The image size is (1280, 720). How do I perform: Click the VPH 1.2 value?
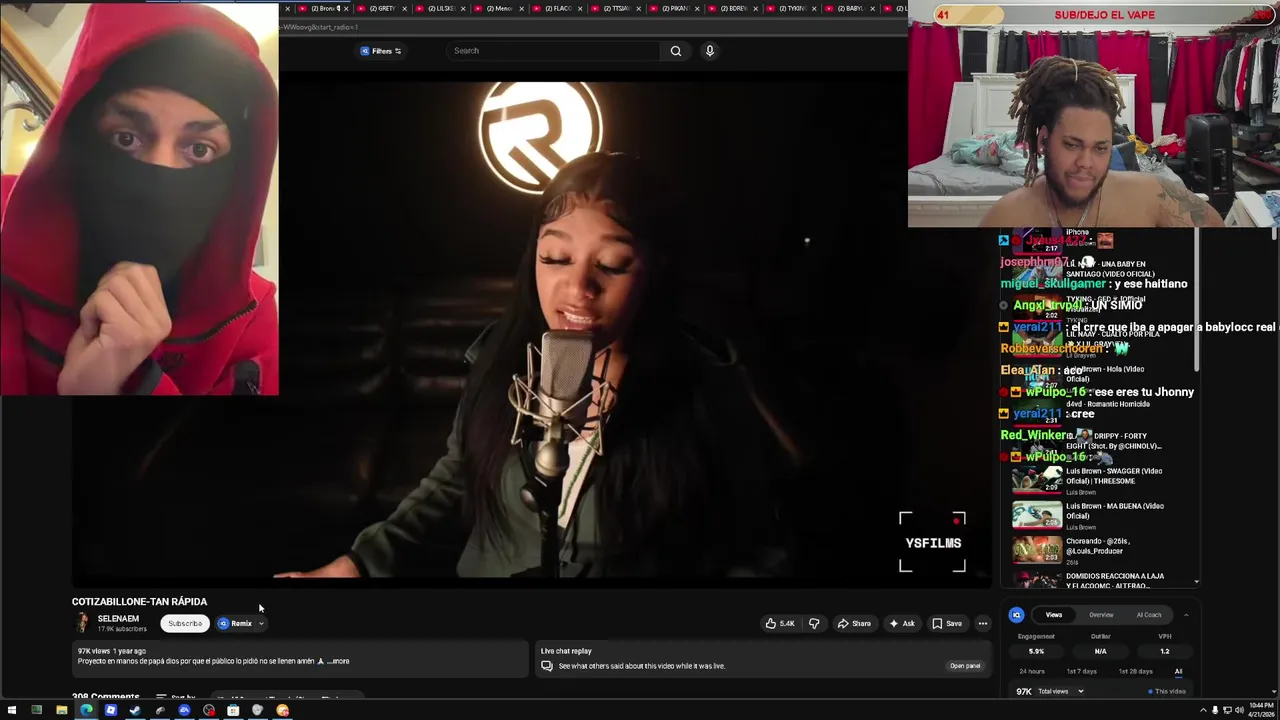click(x=1164, y=651)
